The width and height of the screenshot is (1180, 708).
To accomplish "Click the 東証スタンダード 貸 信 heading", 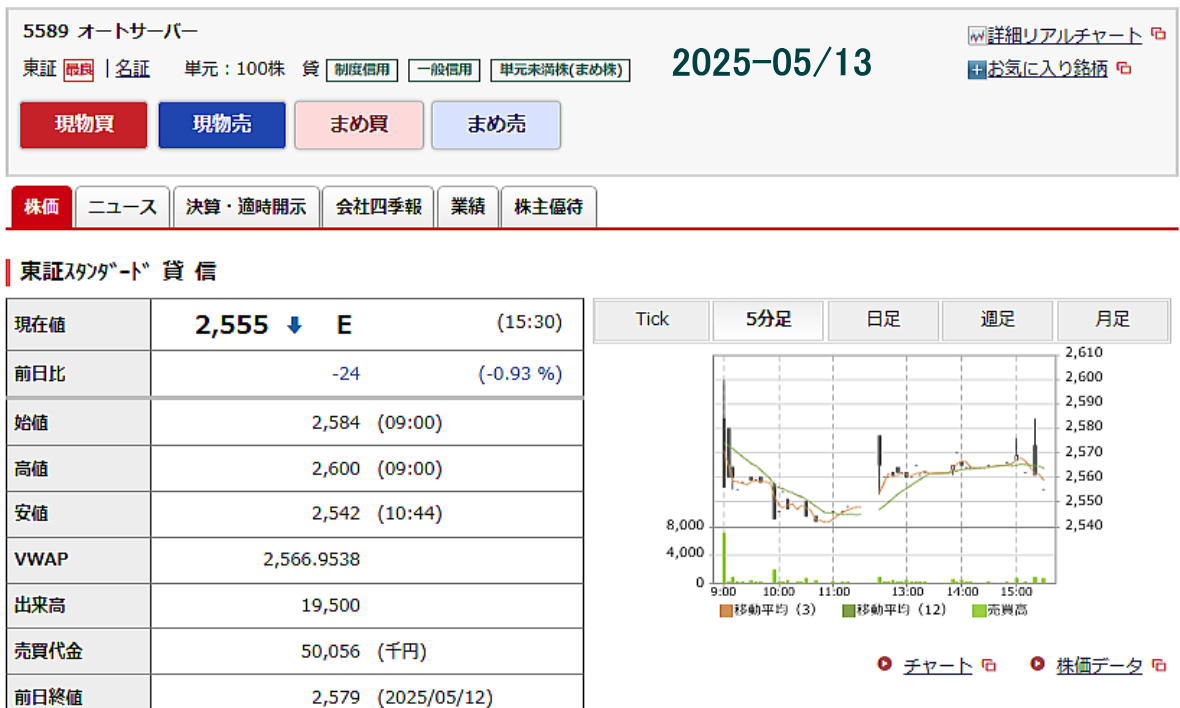I will pos(118,272).
